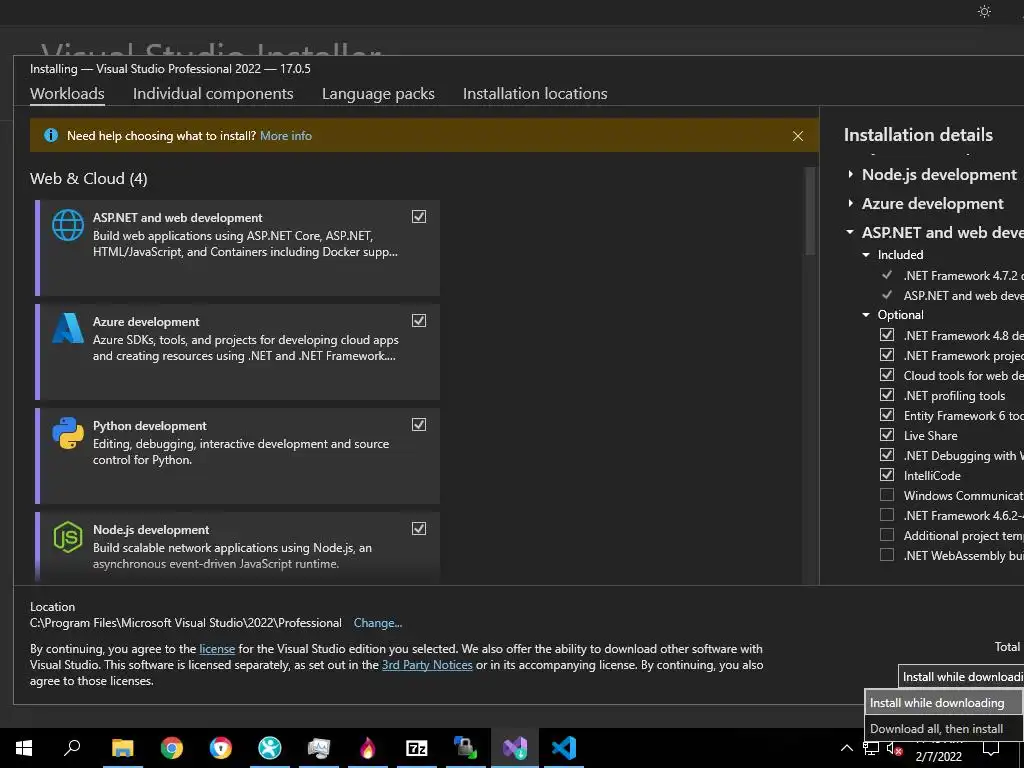
Task: Click the info icon in the help banner
Action: (50, 135)
